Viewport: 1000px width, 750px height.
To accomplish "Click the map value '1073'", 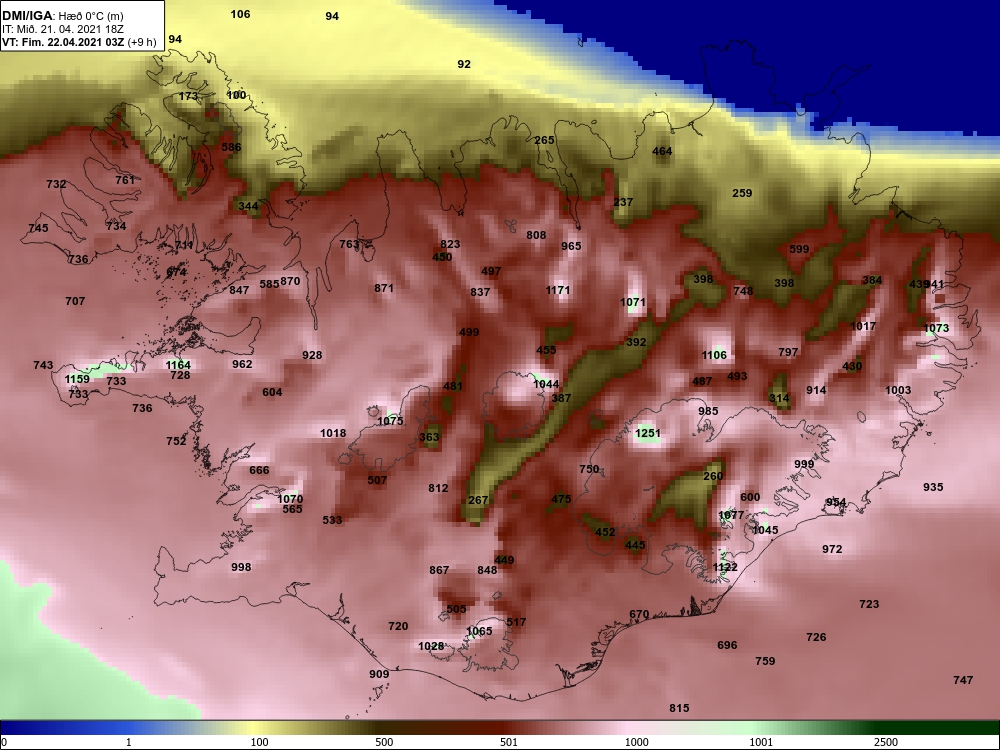I will click(936, 328).
